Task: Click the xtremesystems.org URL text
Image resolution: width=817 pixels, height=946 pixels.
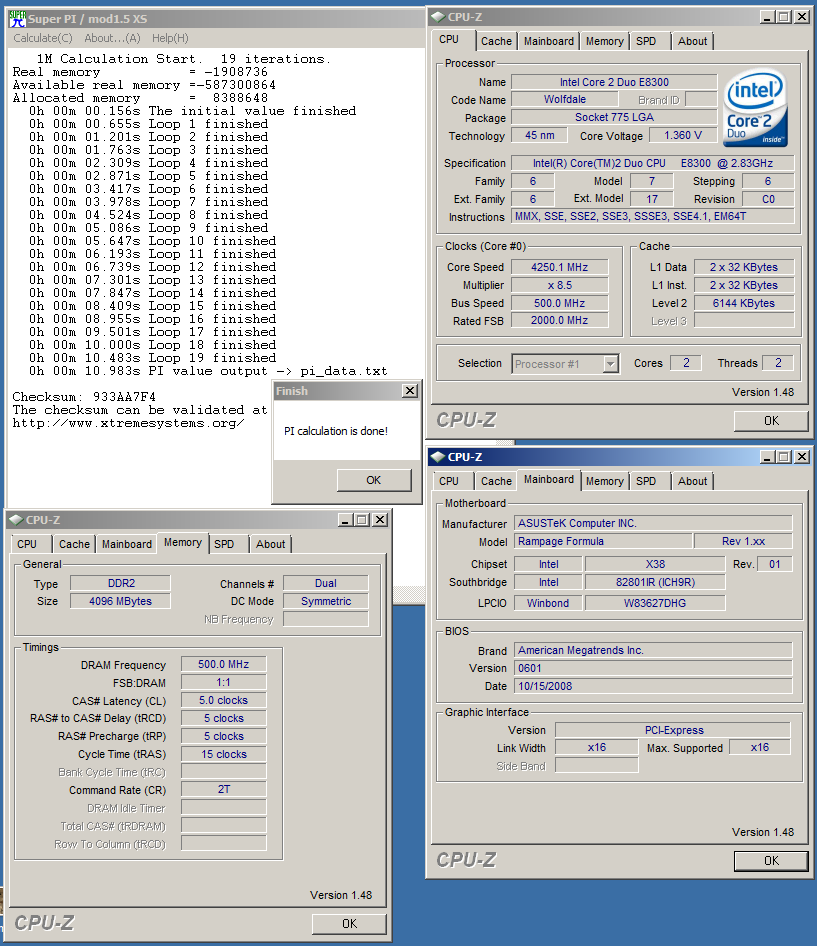Action: [128, 423]
